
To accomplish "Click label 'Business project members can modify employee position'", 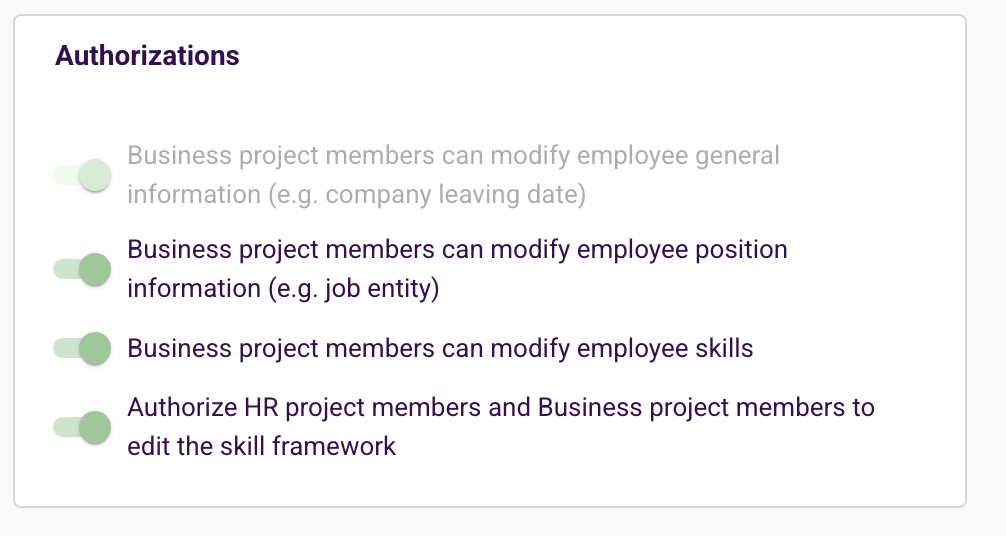I will pyautogui.click(x=457, y=250).
